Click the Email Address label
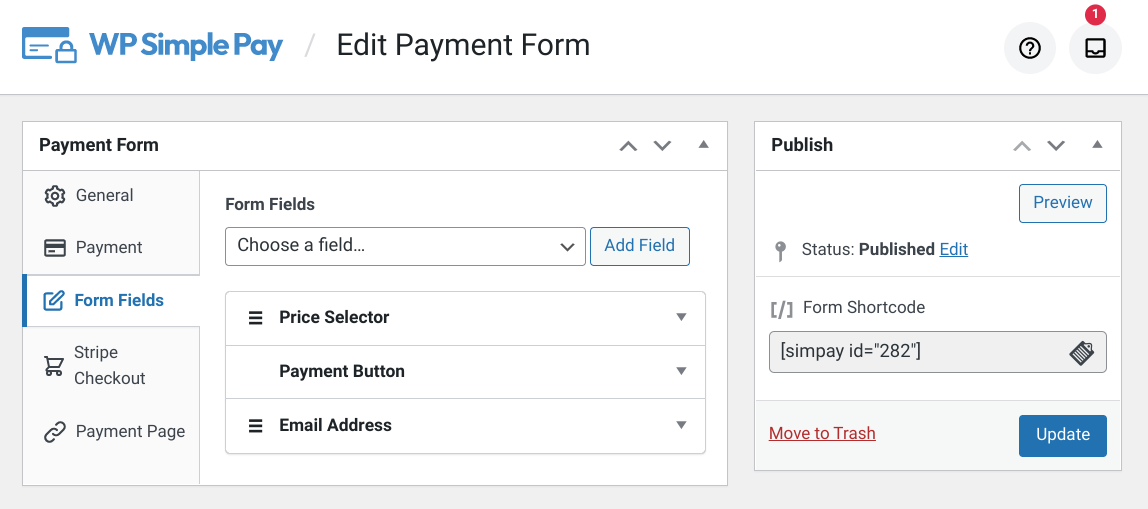 (335, 426)
